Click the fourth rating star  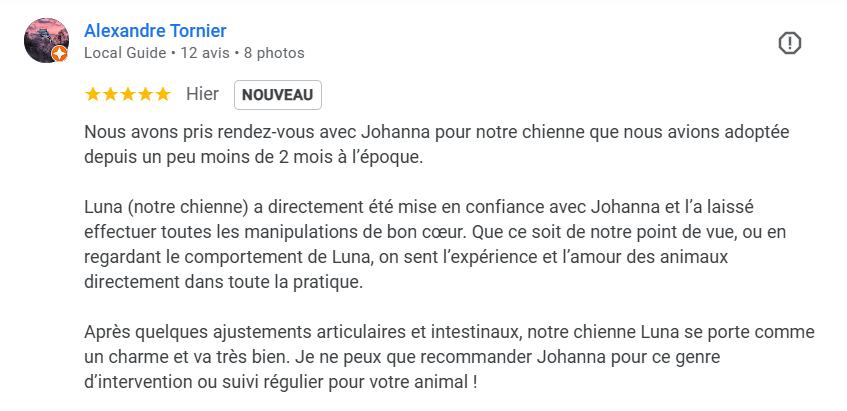point(145,95)
